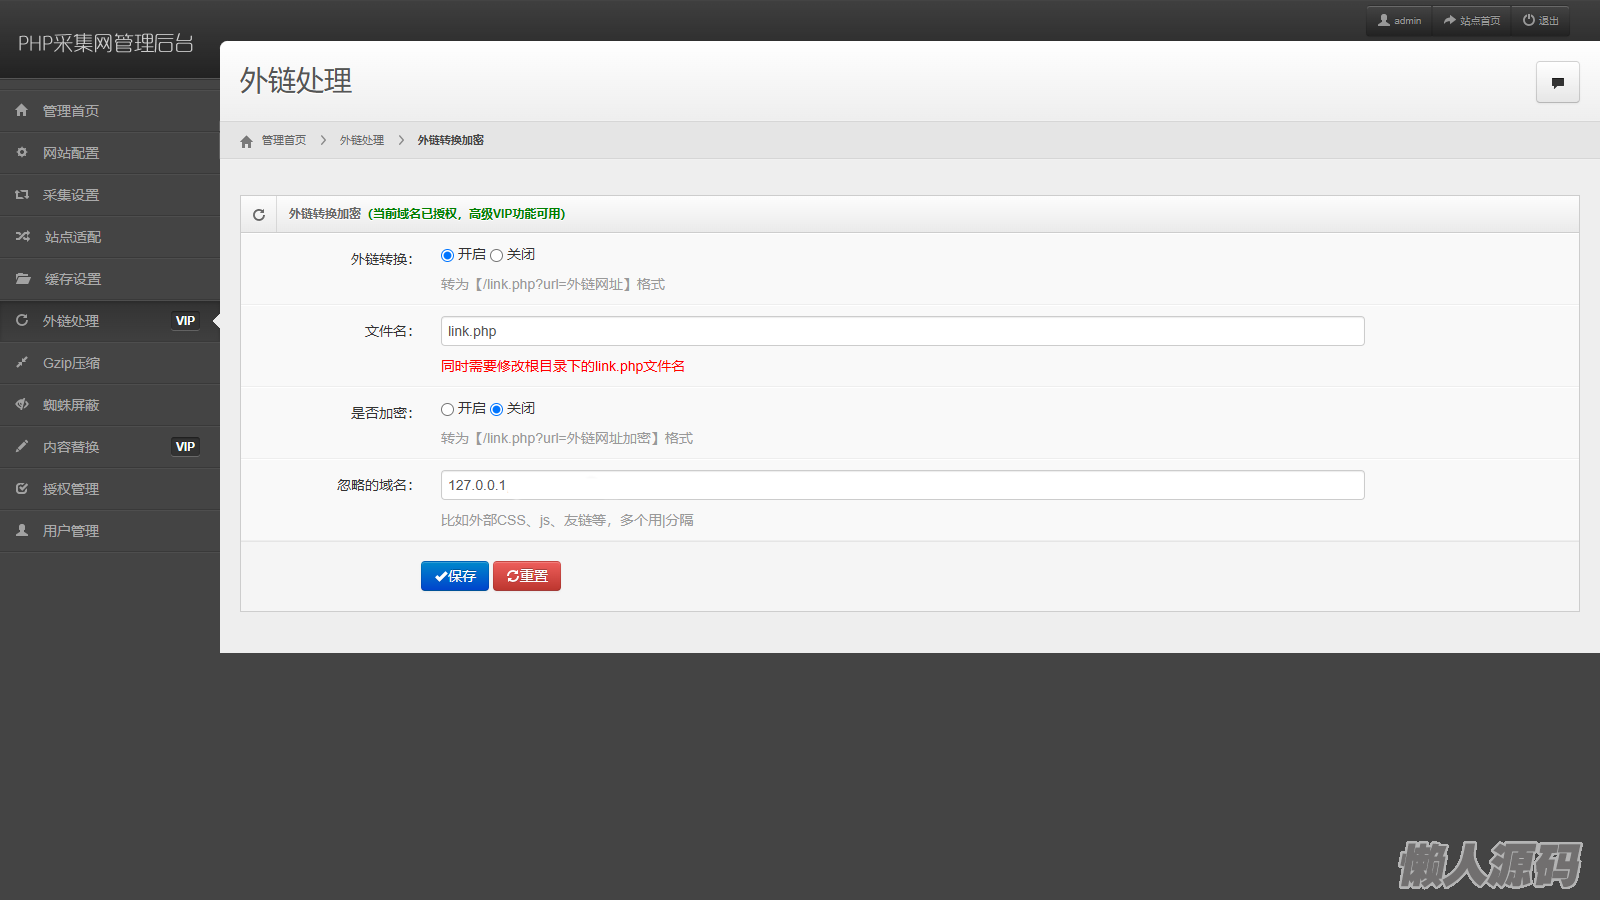Select 站点适配 from the sidebar
The width and height of the screenshot is (1600, 900).
tap(110, 237)
